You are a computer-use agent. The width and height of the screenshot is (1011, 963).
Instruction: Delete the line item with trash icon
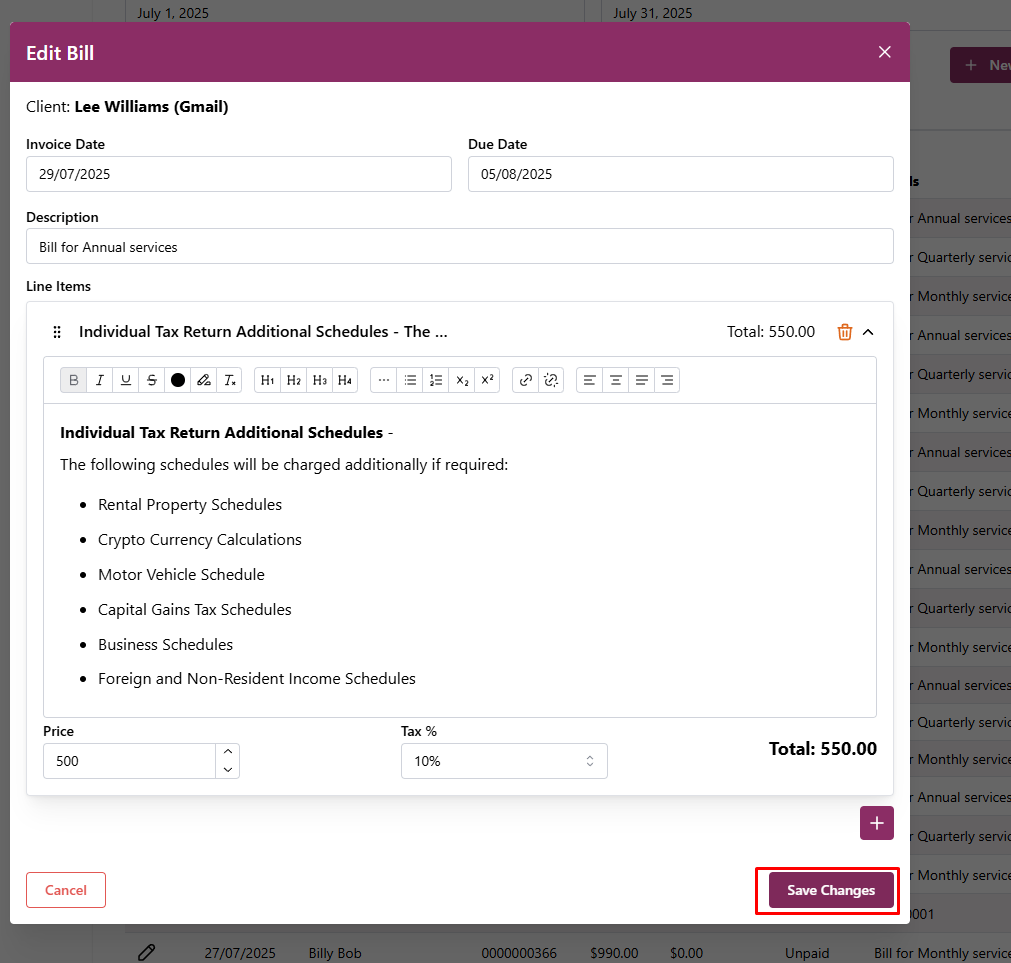pyautogui.click(x=845, y=332)
